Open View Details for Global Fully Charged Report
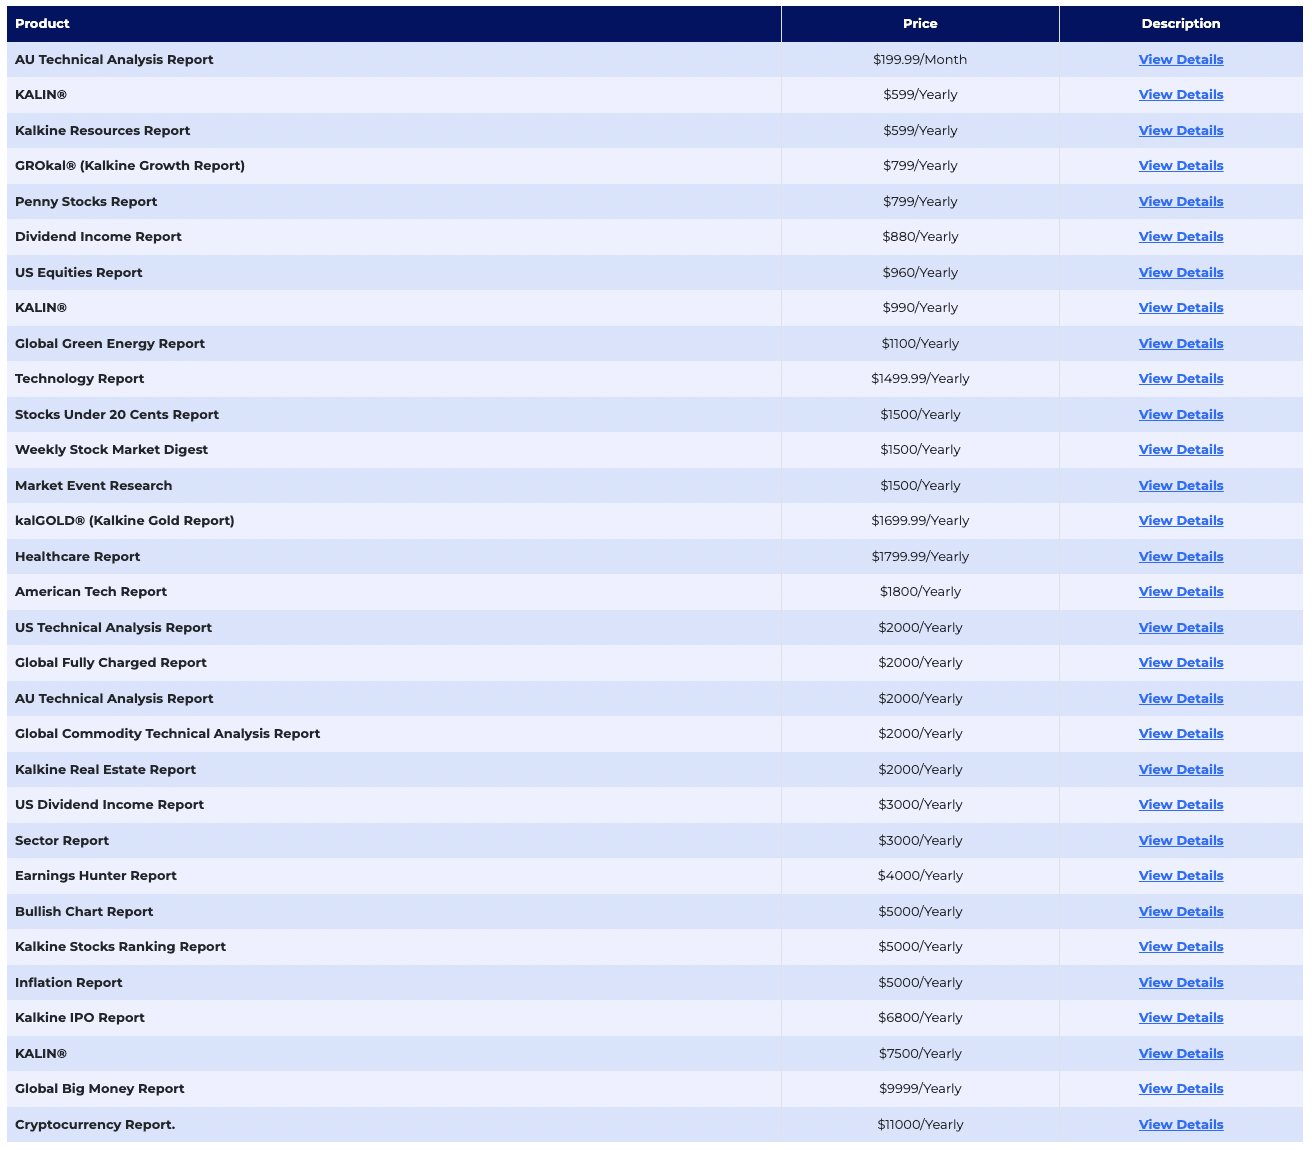 point(1181,662)
